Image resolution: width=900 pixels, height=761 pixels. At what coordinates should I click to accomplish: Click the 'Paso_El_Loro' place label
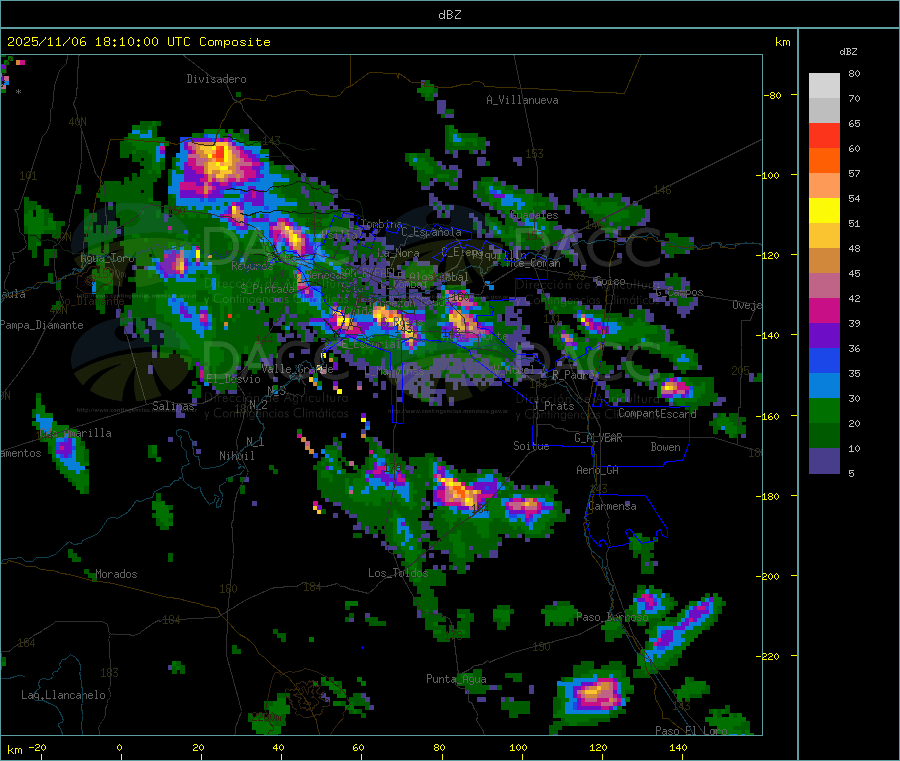[x=692, y=731]
